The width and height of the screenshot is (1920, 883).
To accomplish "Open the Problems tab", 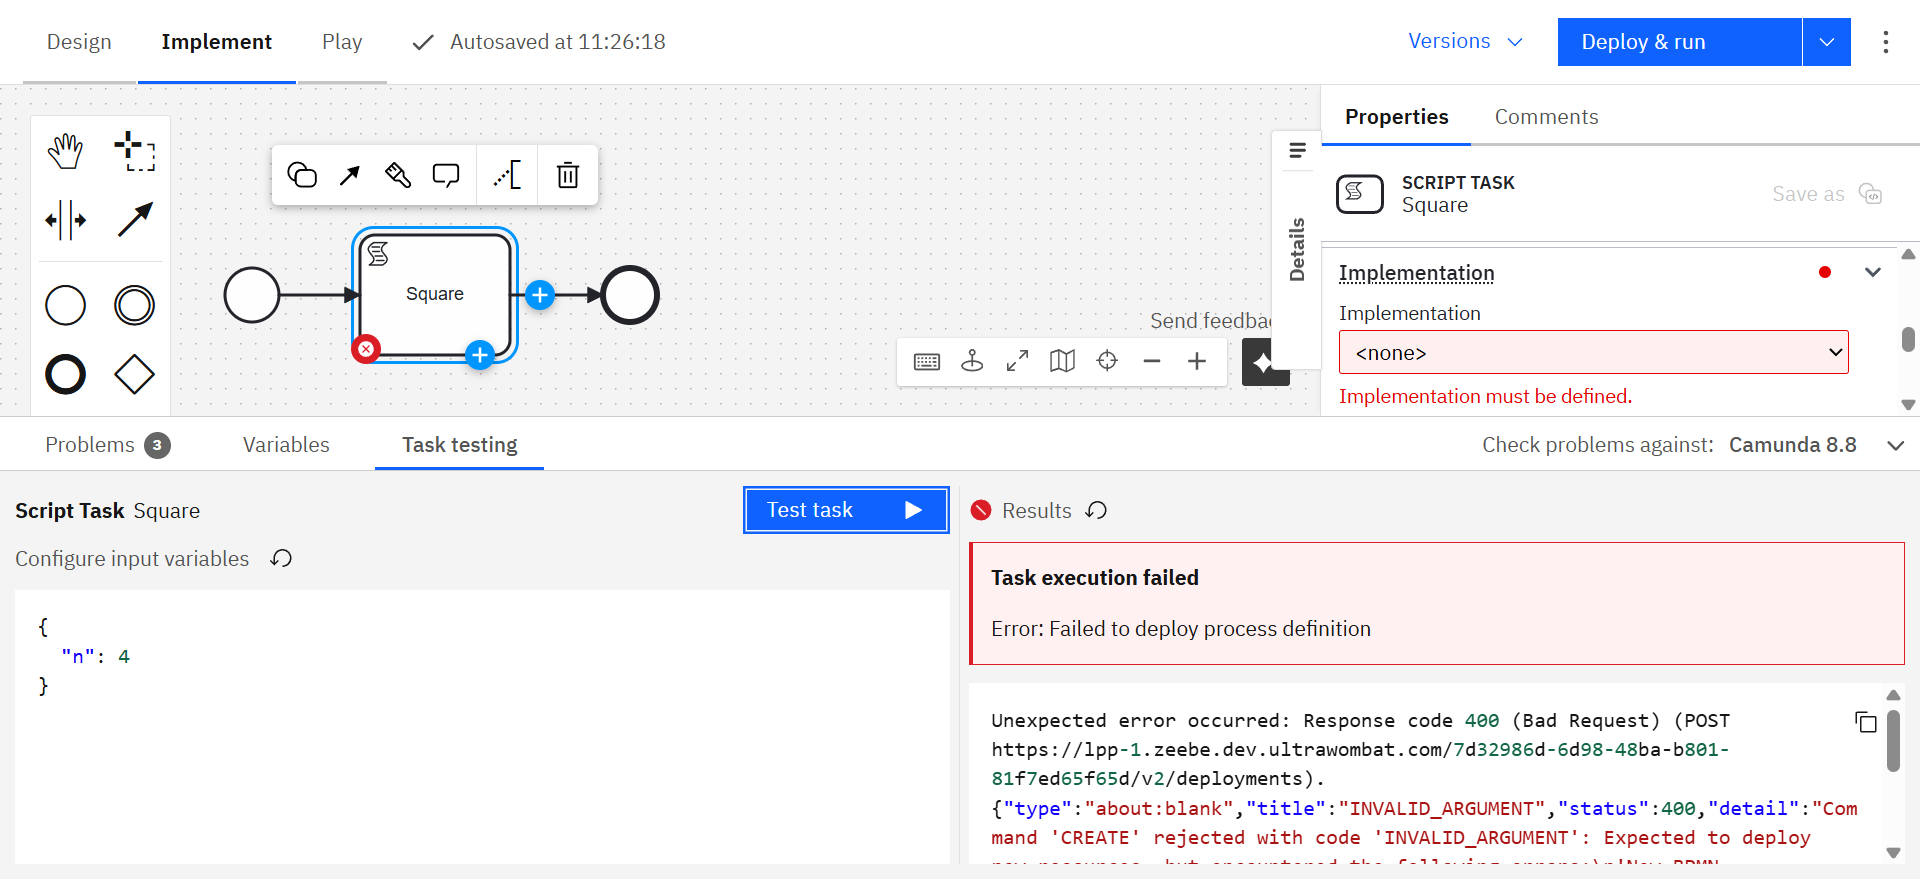I will (107, 445).
